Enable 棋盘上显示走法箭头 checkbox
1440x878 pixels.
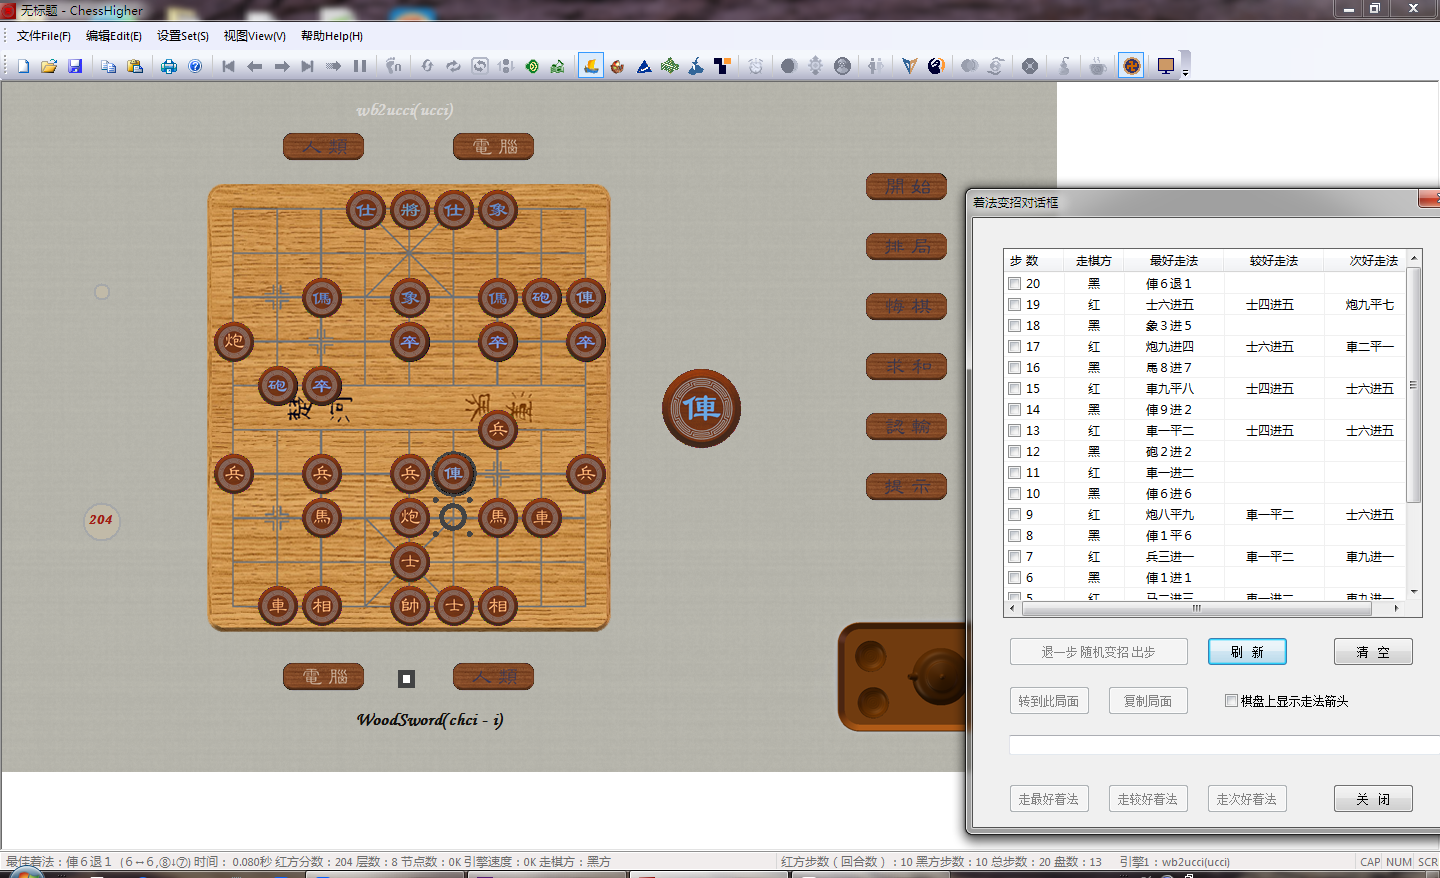(x=1231, y=701)
